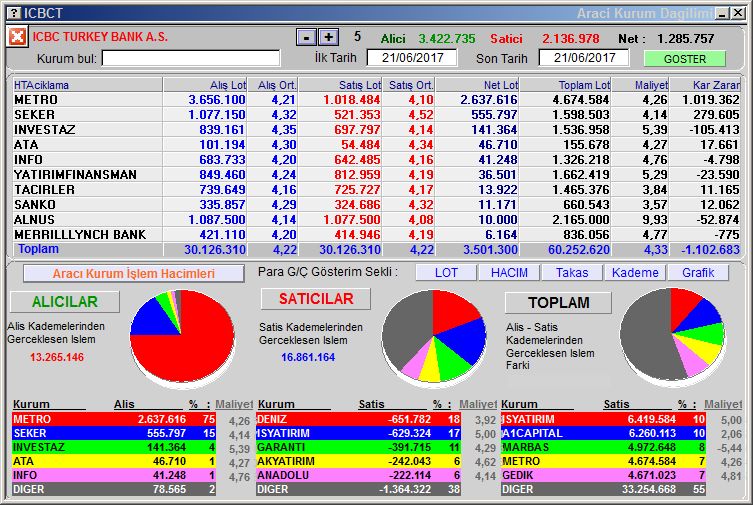The image size is (753, 505).
Task: Click the Net value 1.285.757
Action: point(685,38)
